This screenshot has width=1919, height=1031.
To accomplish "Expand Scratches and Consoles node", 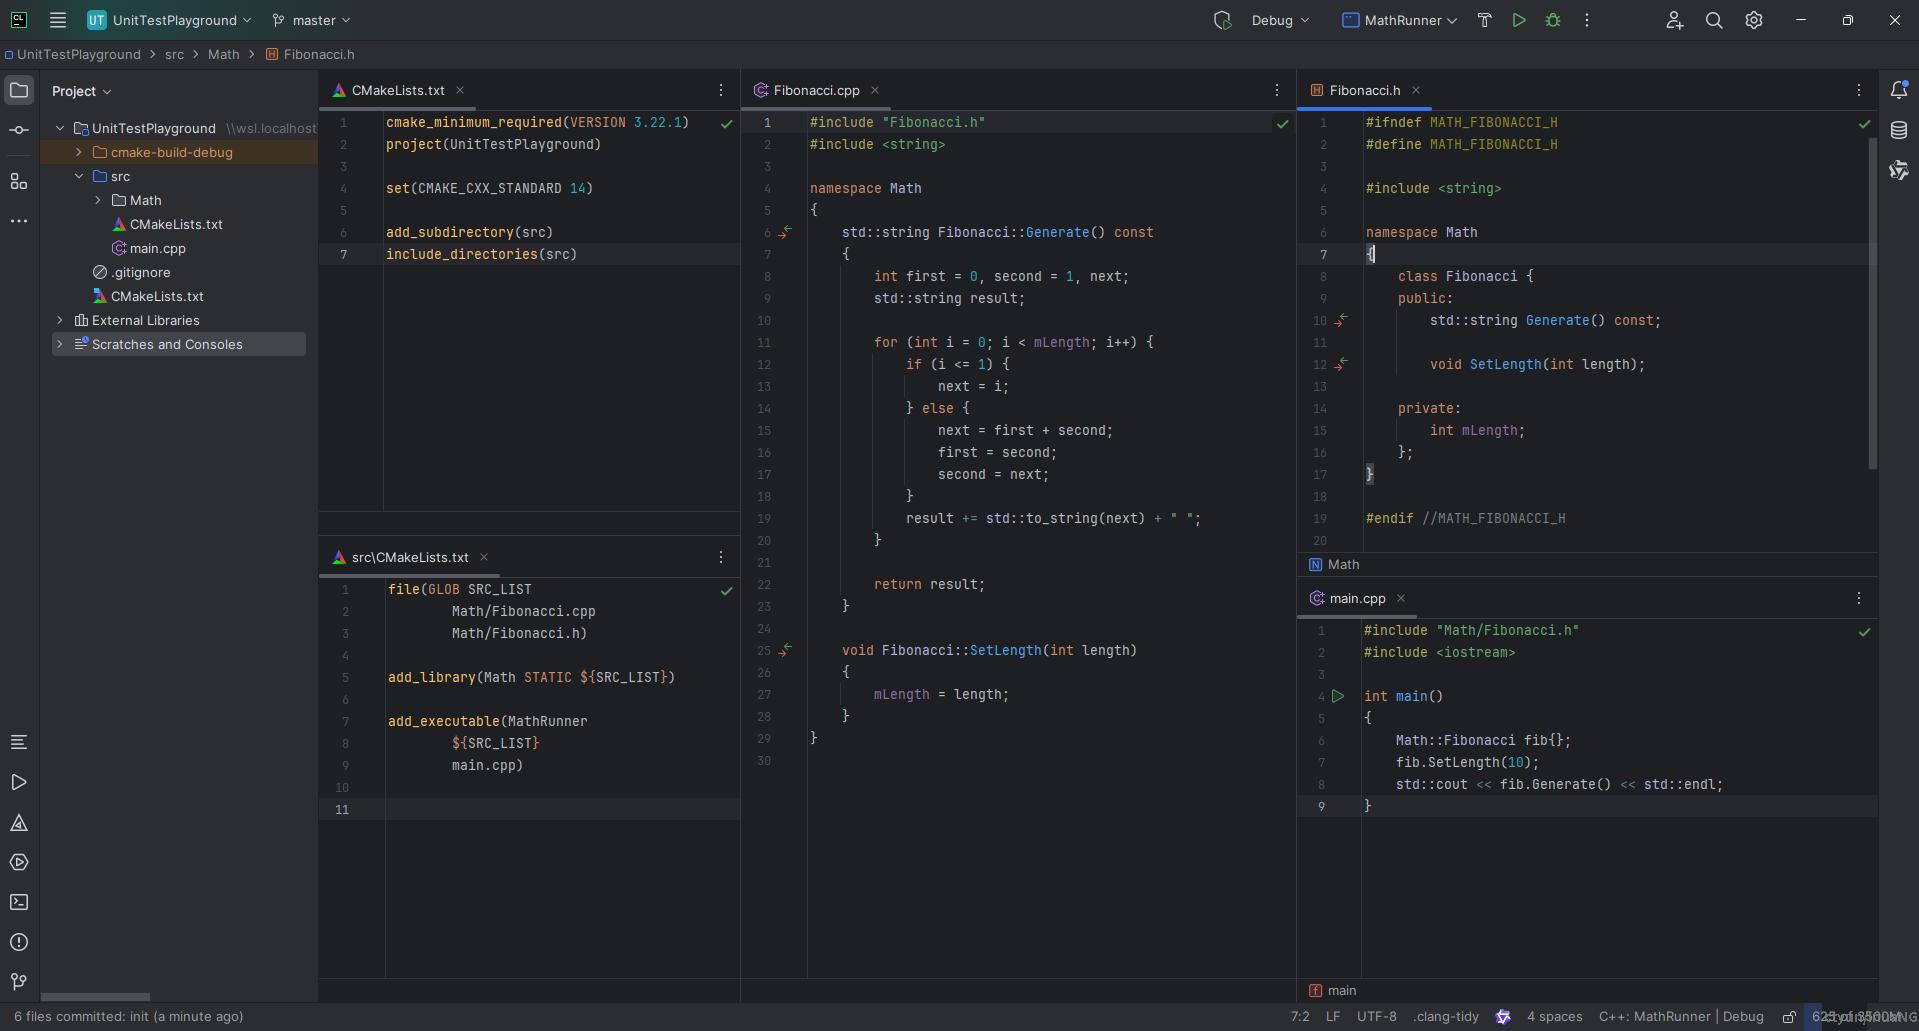I will tap(60, 345).
